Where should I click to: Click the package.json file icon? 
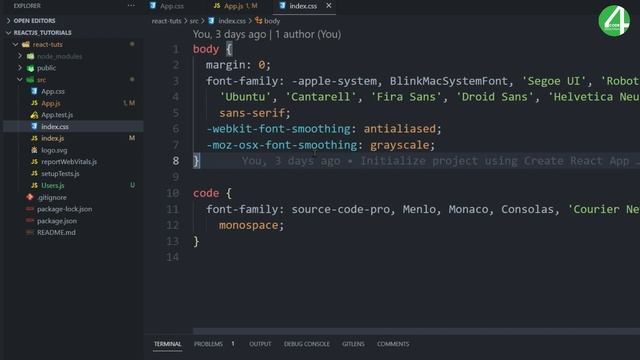[x=30, y=221]
